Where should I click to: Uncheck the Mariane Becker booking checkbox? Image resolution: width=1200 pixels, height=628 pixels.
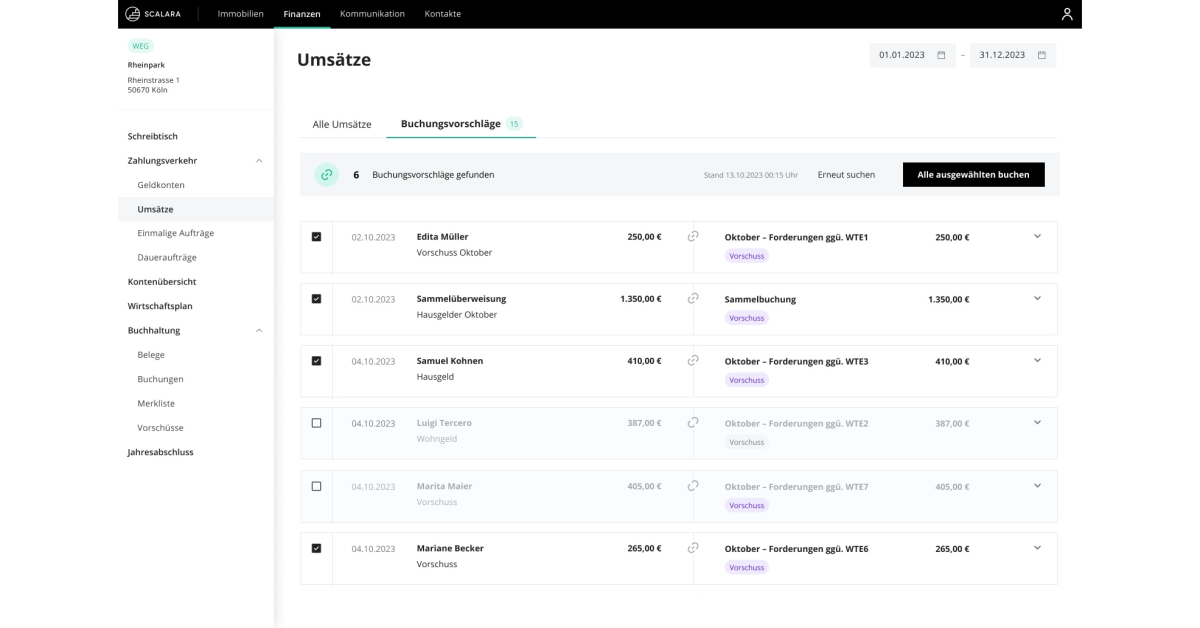[x=316, y=548]
